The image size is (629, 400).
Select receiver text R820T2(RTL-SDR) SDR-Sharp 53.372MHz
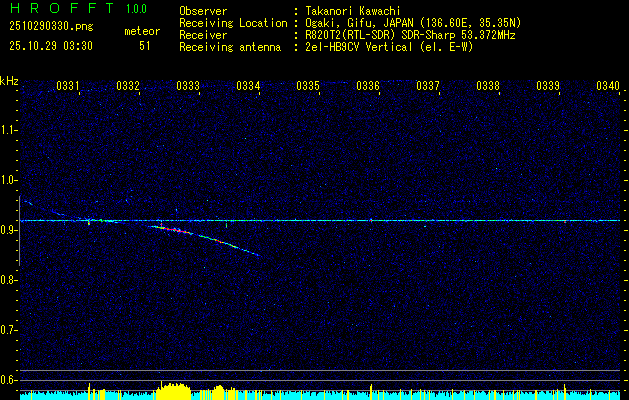click(410, 35)
